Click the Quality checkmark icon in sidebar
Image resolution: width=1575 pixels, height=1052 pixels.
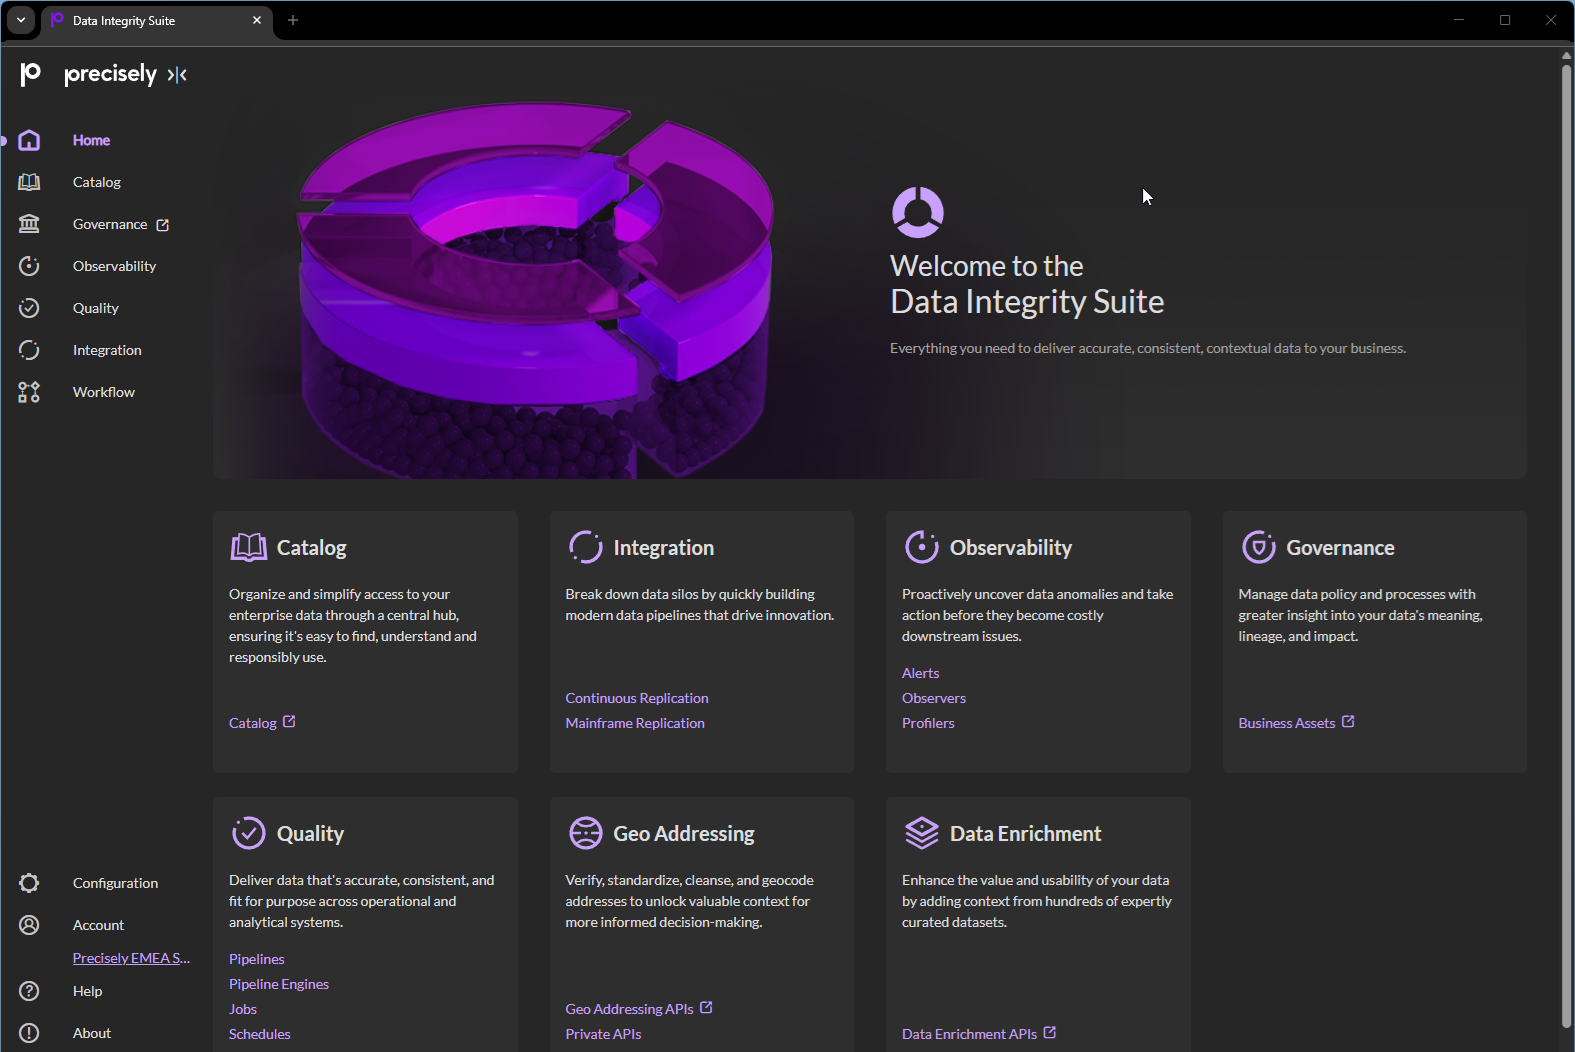click(29, 308)
